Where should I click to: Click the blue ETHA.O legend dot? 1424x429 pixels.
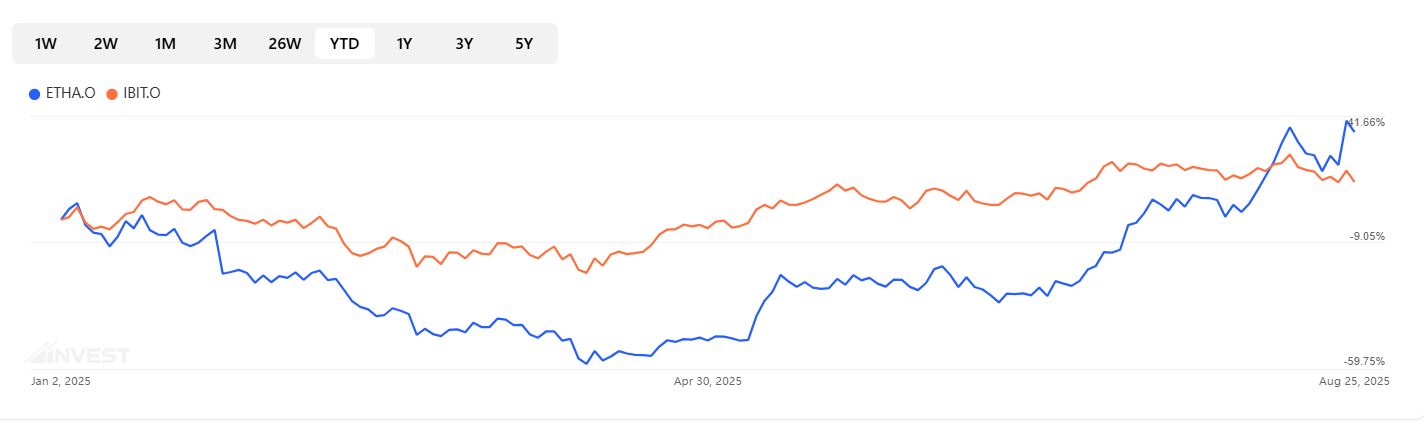[35, 94]
